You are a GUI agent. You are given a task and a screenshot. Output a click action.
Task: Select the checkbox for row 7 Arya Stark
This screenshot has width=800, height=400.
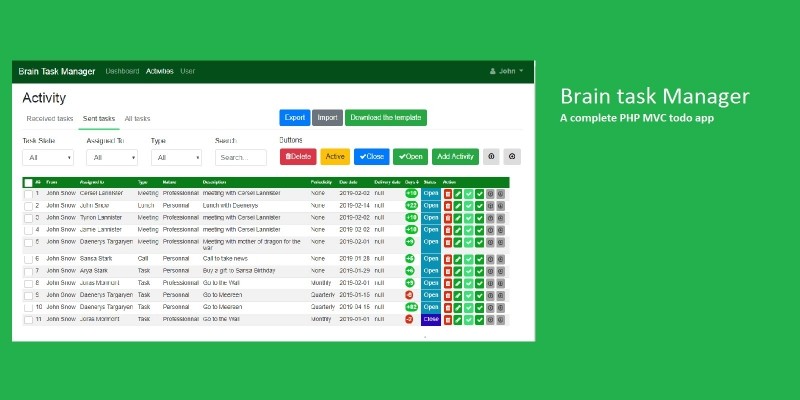(28, 271)
